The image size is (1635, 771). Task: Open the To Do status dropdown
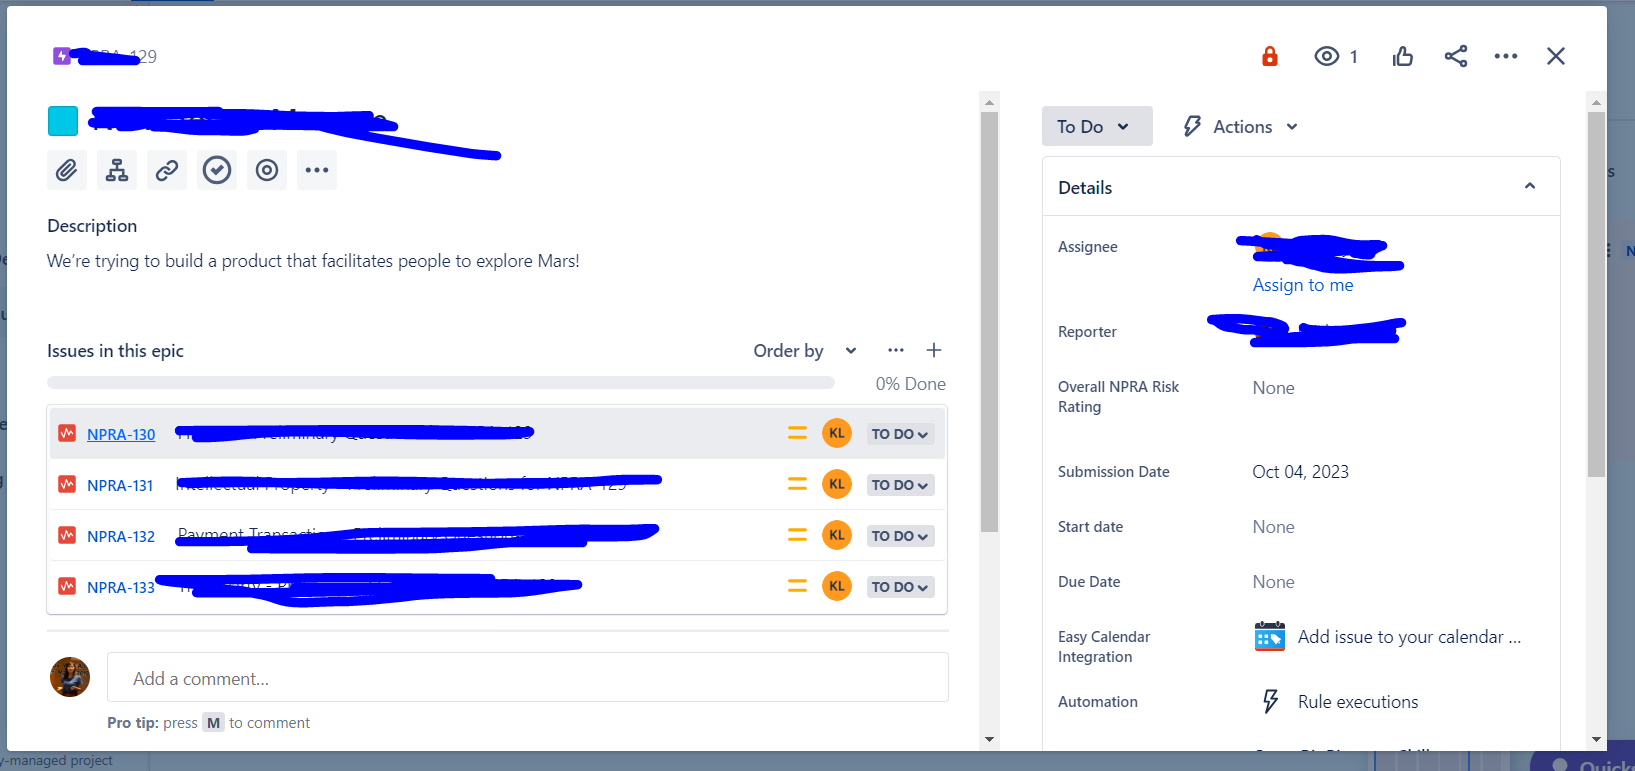tap(1097, 126)
